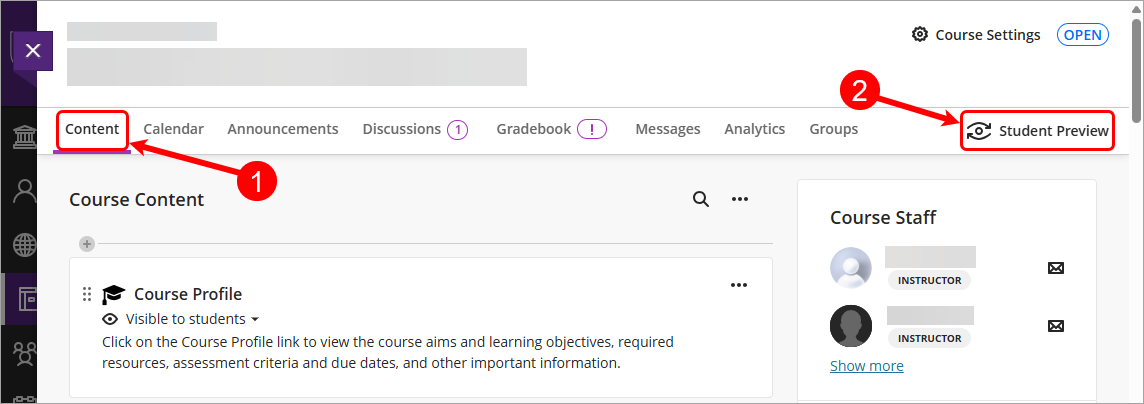Viewport: 1144px width, 404px height.
Task: Add content using the plus divider icon
Action: coord(87,243)
